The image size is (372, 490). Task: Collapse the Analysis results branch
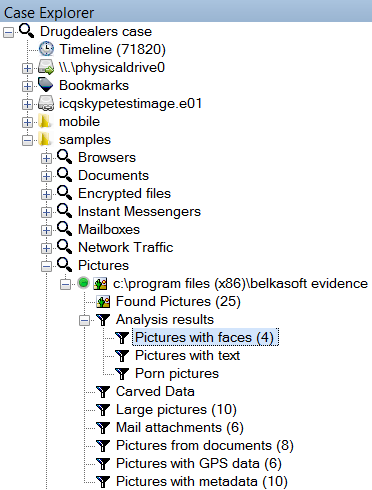84,321
